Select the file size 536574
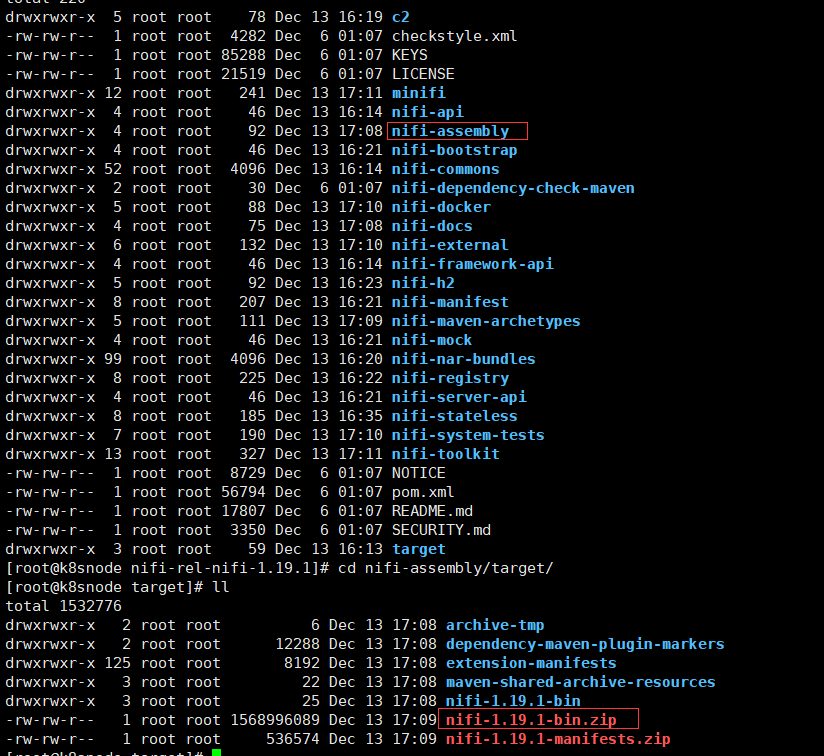 pyautogui.click(x=293, y=739)
